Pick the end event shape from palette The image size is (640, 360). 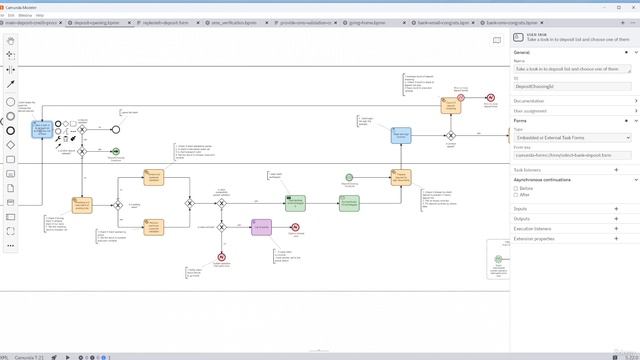(11, 131)
